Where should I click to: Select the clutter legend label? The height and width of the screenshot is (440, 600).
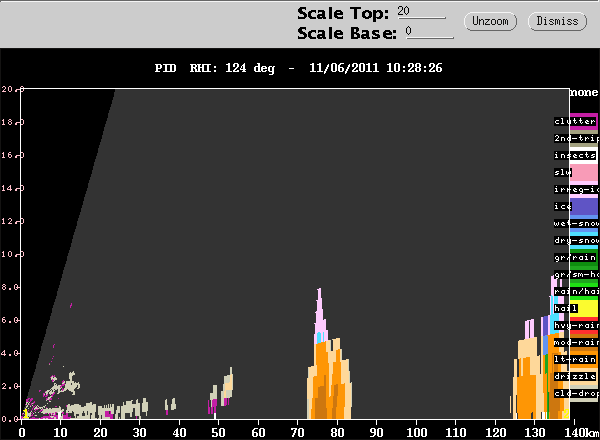coord(575,121)
